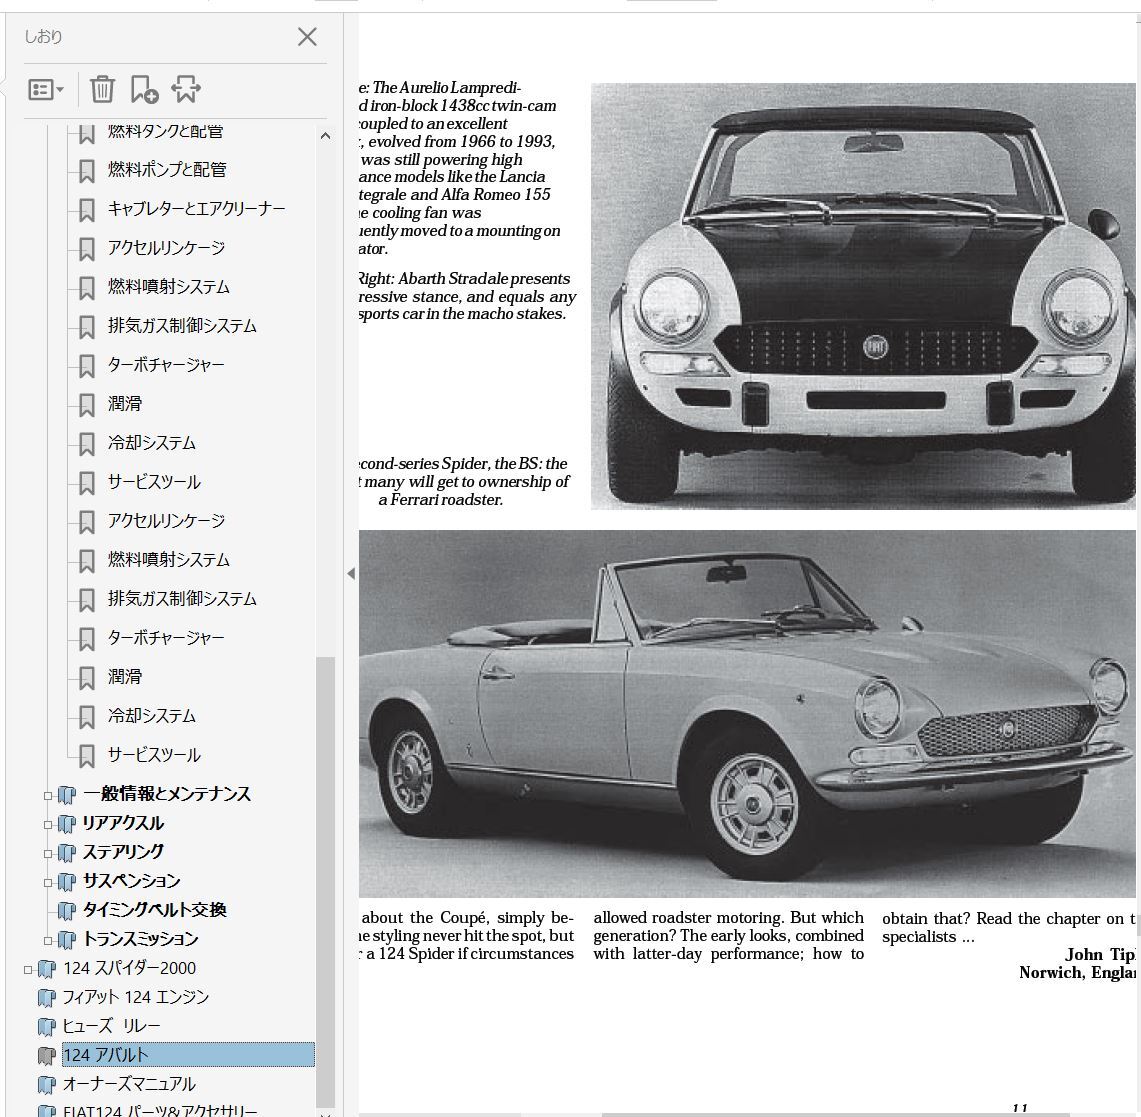Click the bookmarks panel vertical scrollbar thumb
The width and height of the screenshot is (1141, 1117).
[325, 881]
